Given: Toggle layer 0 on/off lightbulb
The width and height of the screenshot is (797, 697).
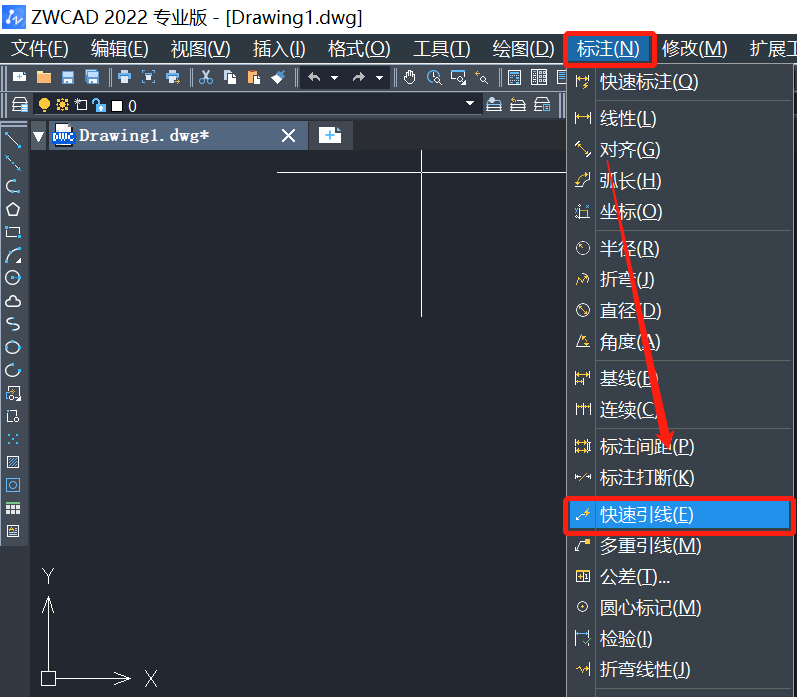Looking at the screenshot, I should (x=44, y=105).
